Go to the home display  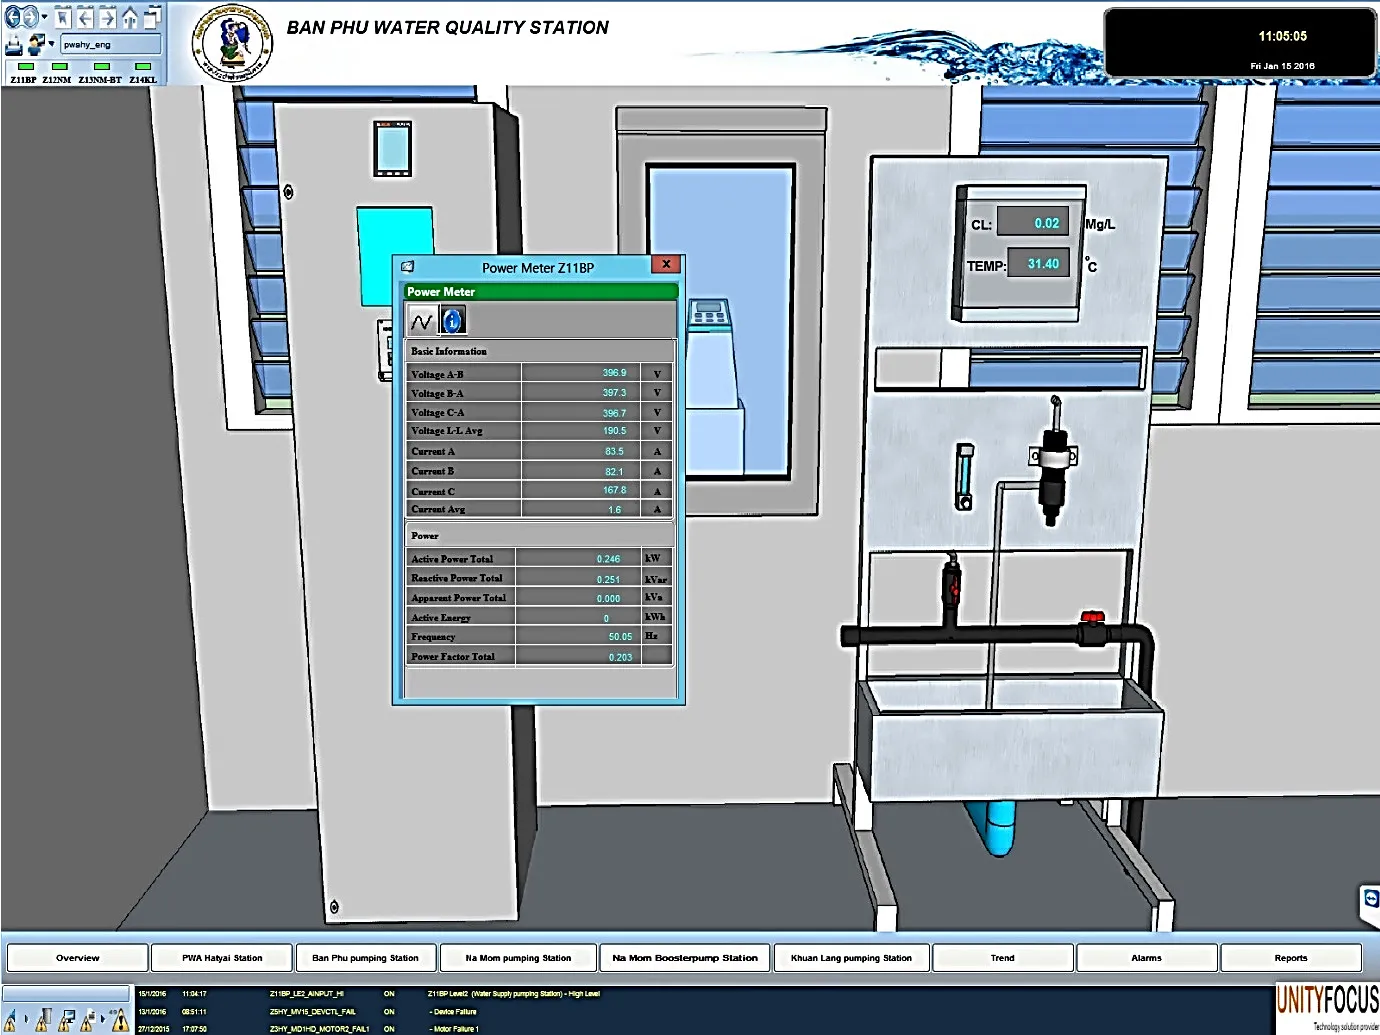130,17
